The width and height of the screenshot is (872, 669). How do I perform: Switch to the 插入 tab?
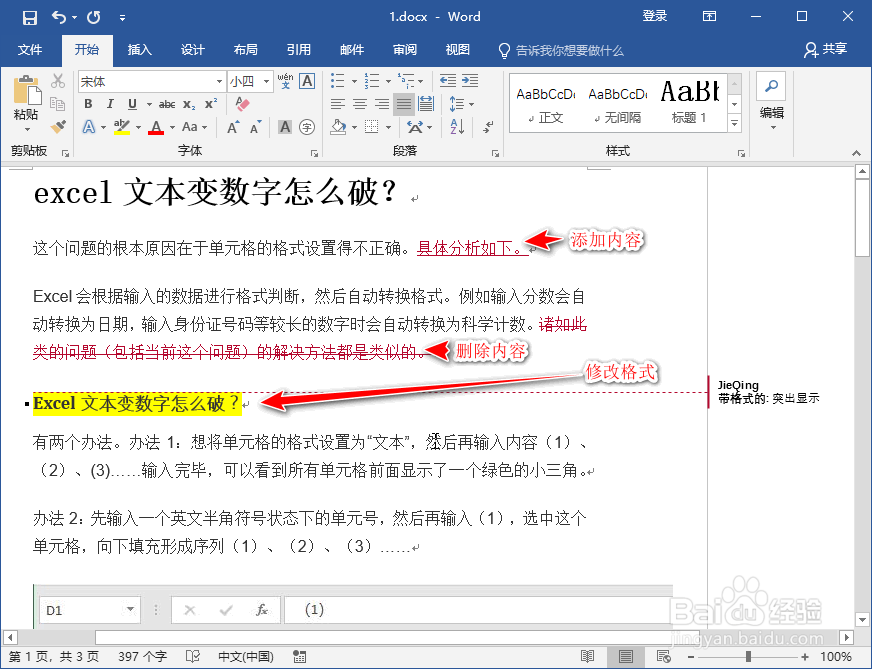(140, 50)
